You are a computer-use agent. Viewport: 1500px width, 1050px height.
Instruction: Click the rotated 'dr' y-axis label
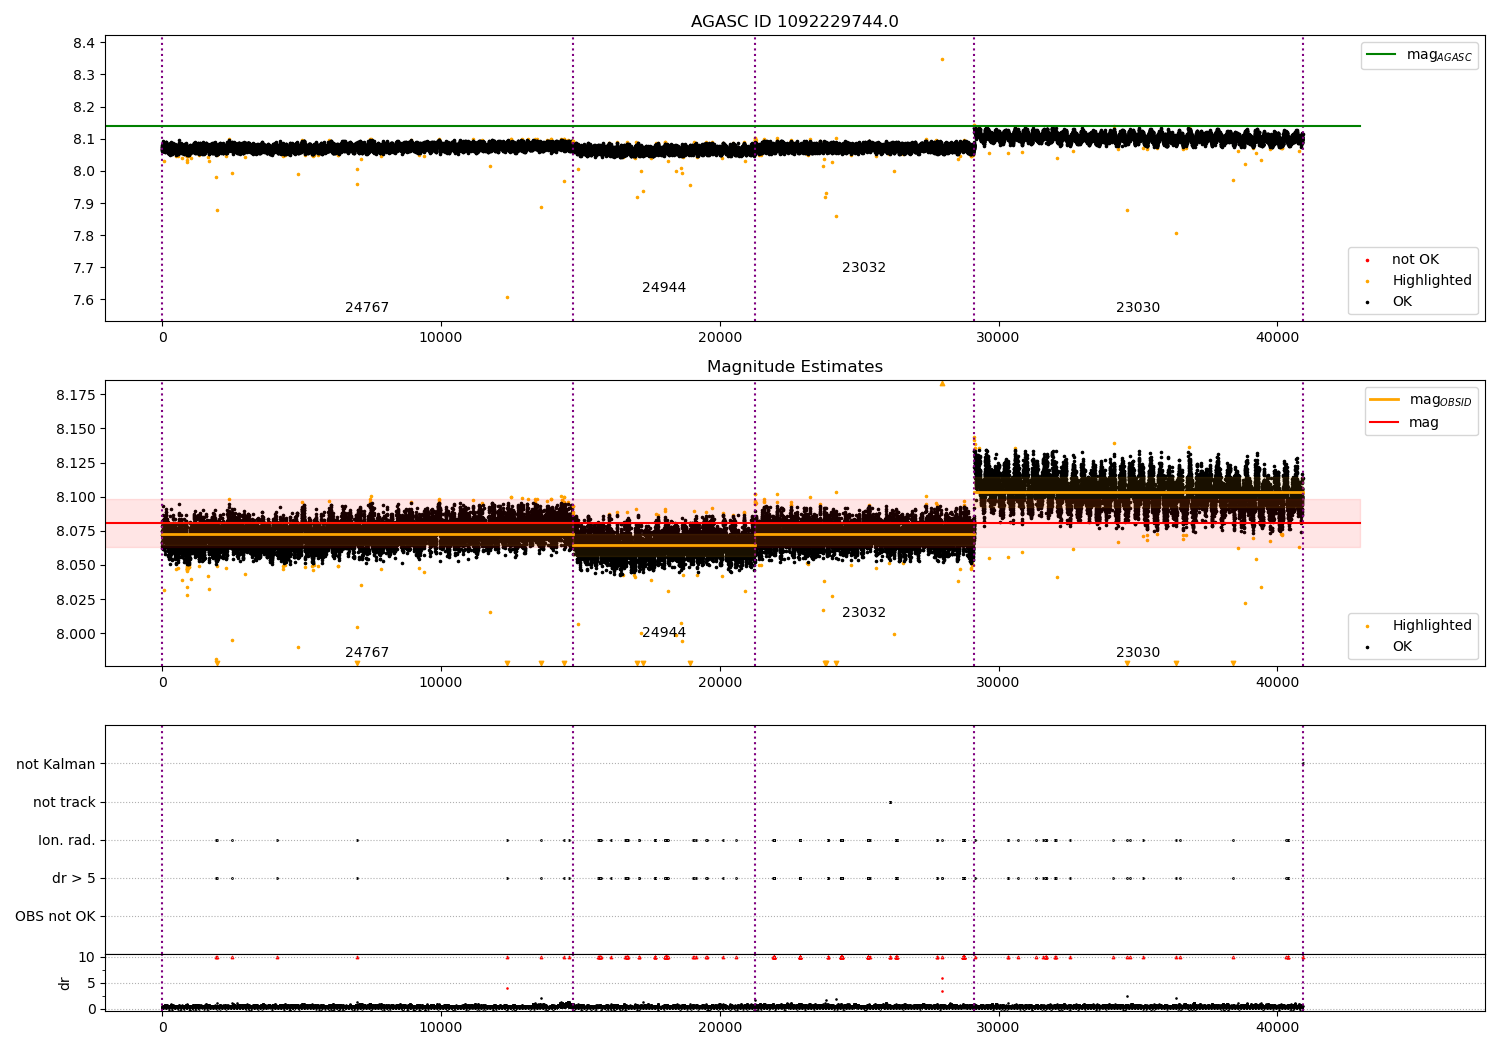click(x=65, y=983)
